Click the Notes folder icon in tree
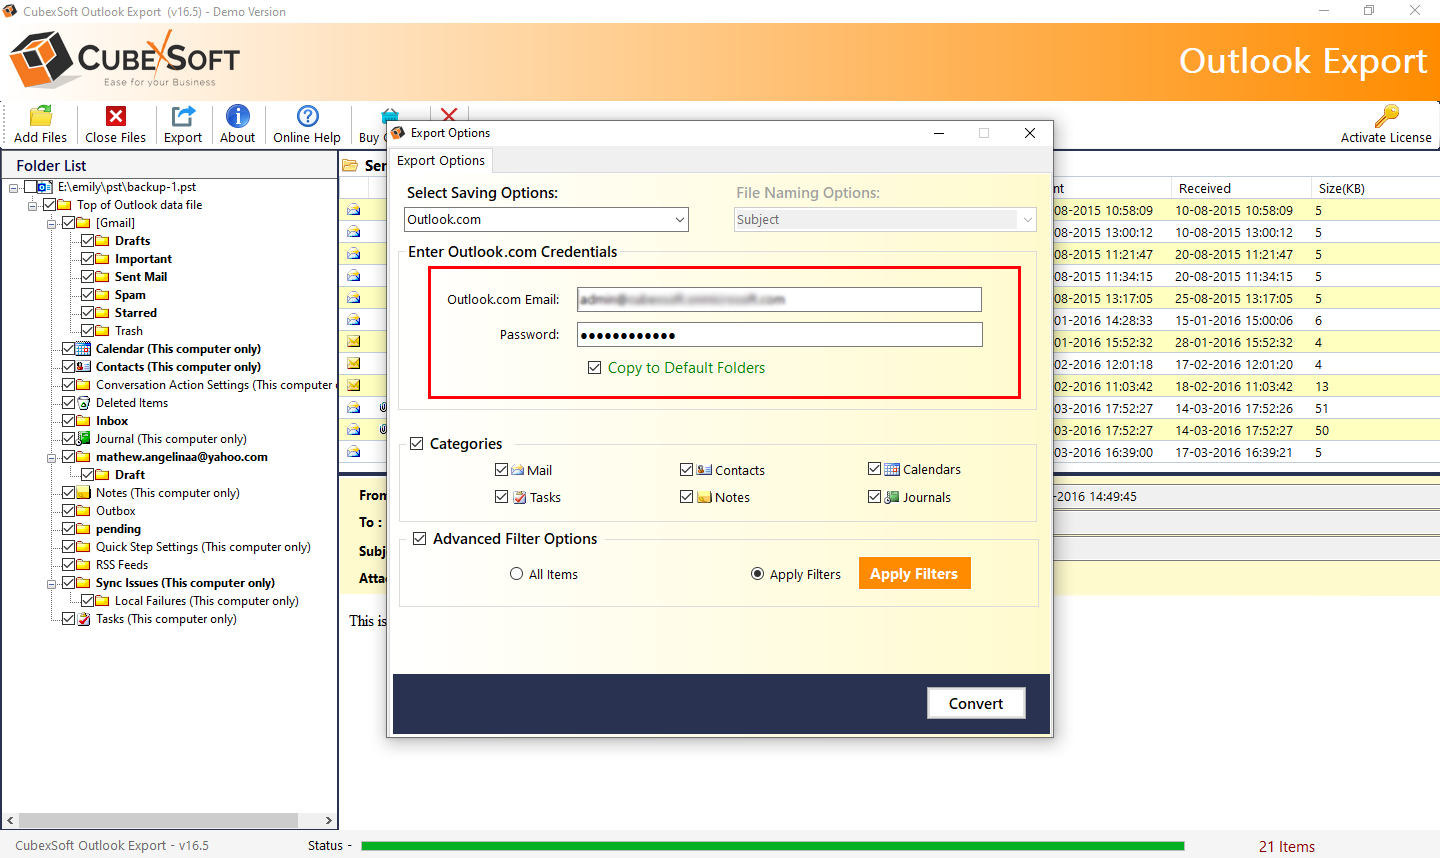Image resolution: width=1440 pixels, height=858 pixels. coord(84,493)
